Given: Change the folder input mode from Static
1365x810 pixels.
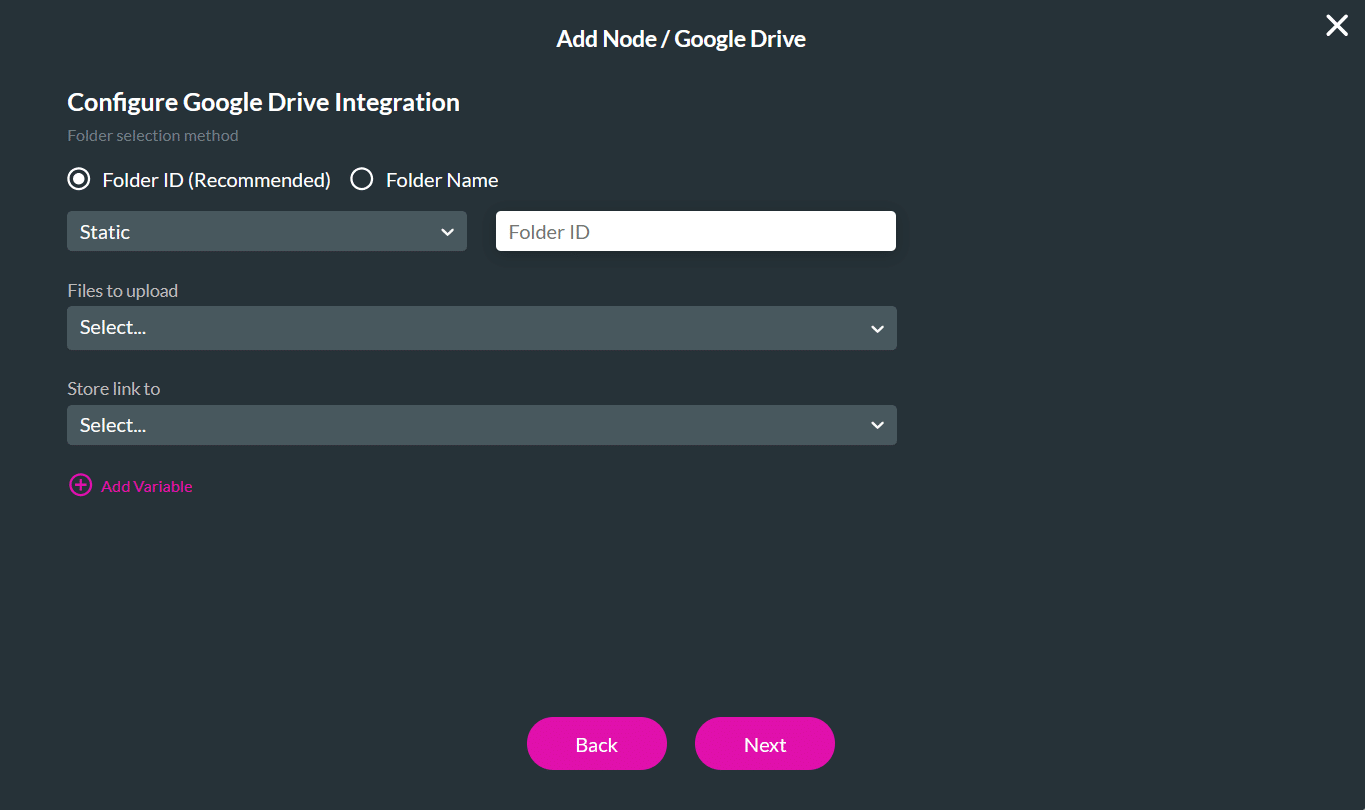Looking at the screenshot, I should point(266,231).
